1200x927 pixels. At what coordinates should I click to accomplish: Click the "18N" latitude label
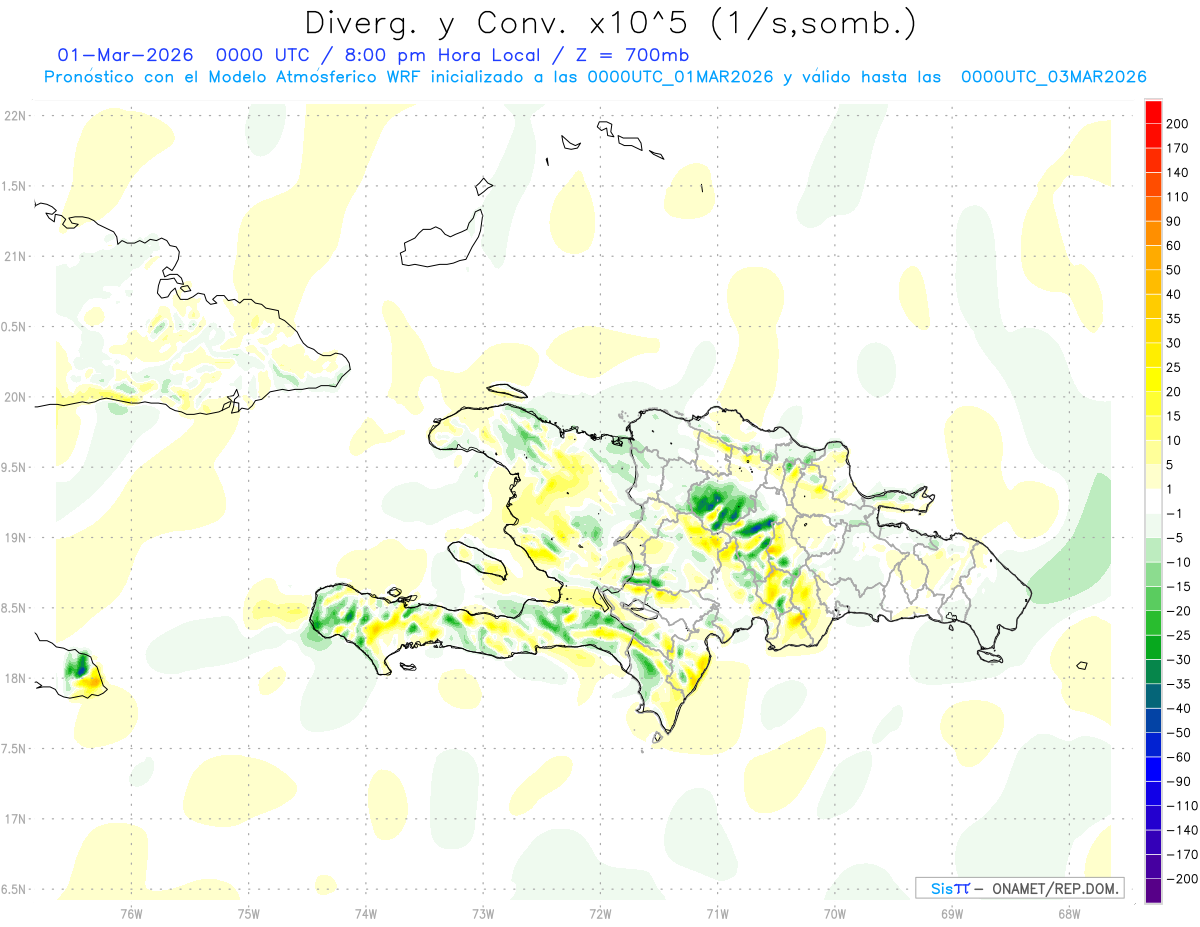click(x=14, y=678)
